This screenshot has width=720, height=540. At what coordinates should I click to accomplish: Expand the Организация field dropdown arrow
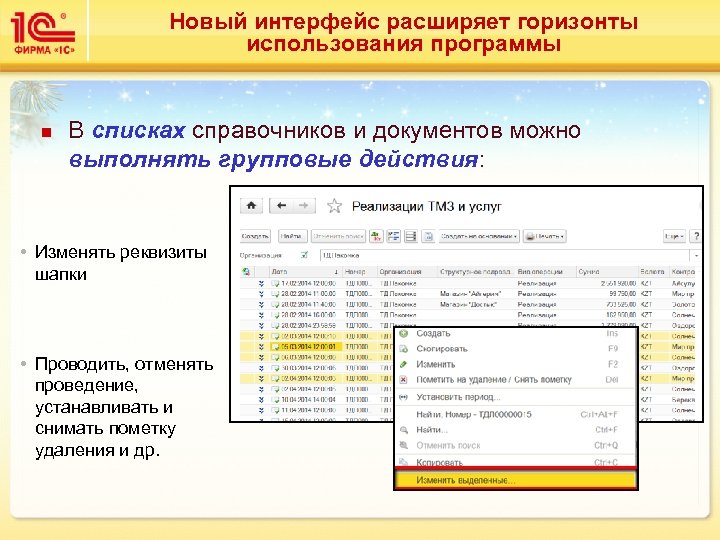[x=696, y=255]
